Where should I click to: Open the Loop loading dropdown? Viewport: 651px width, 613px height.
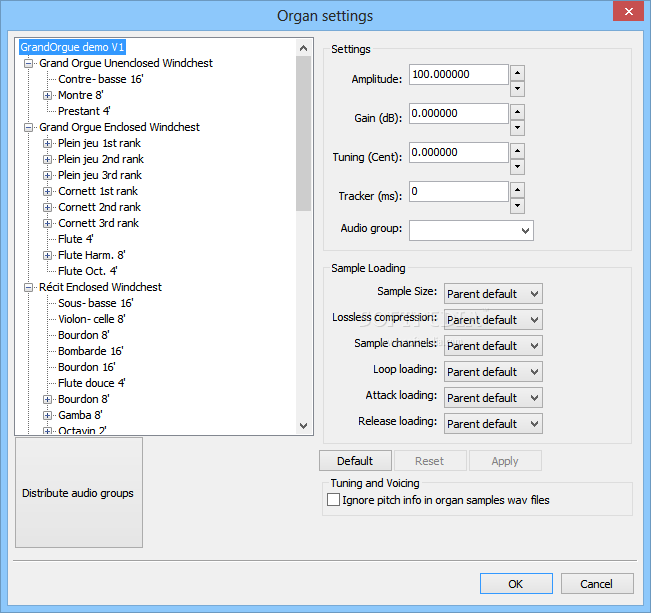point(493,372)
